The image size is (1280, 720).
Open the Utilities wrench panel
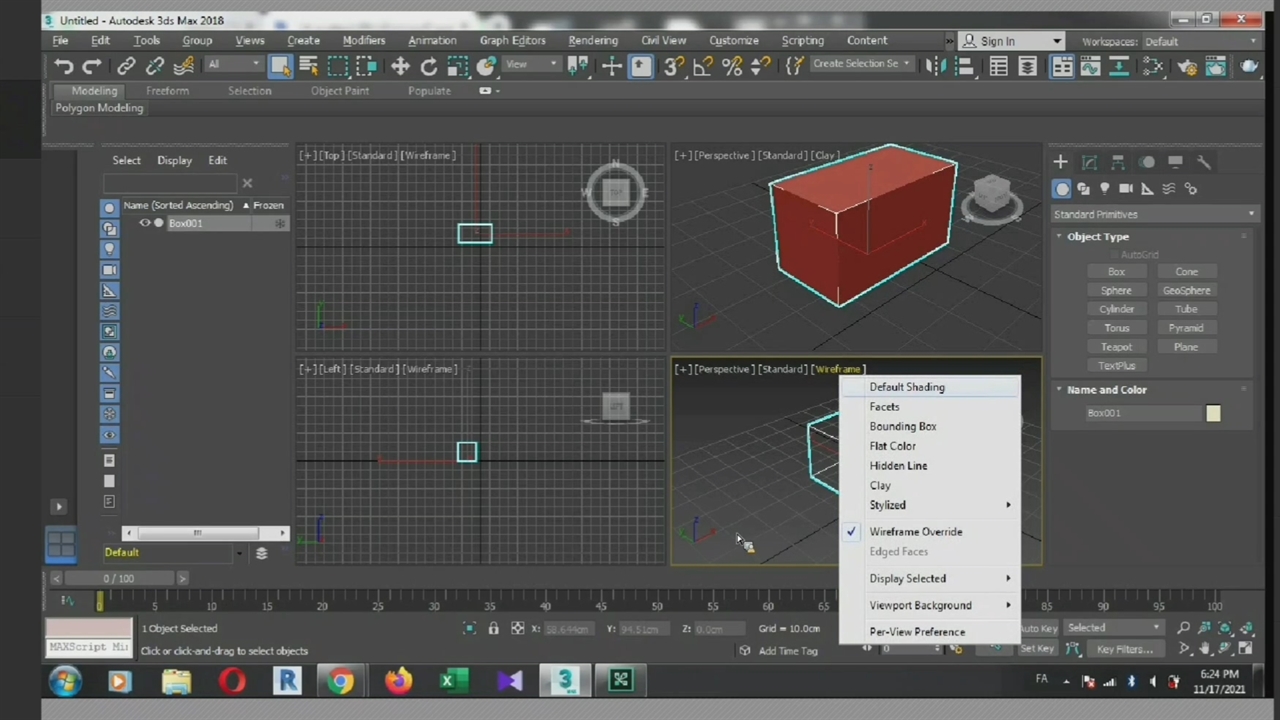tap(1204, 162)
